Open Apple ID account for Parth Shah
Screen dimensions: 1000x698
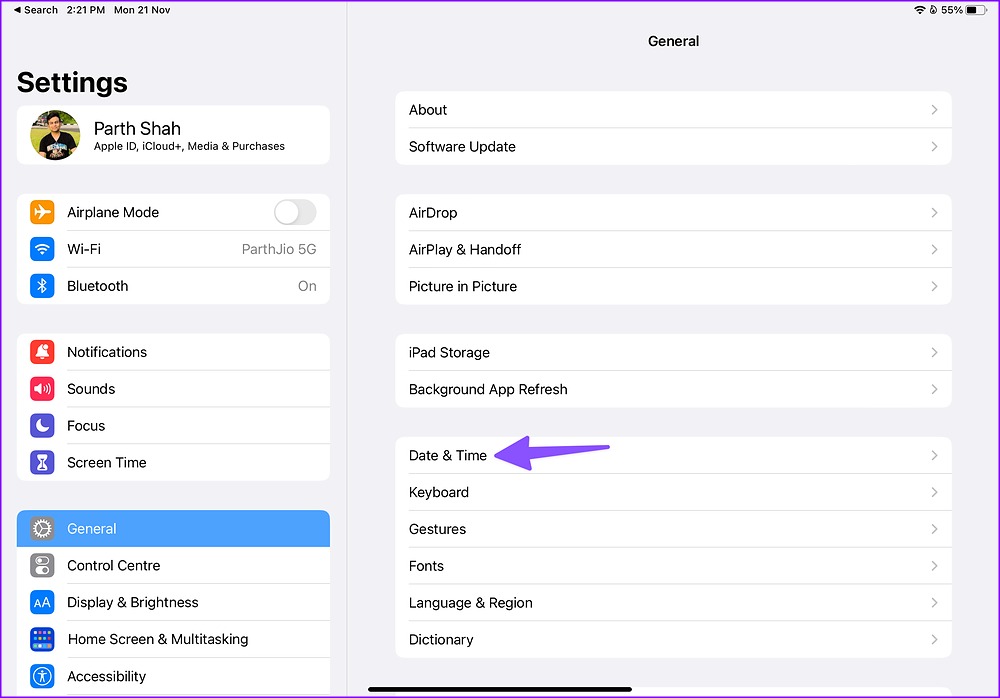tap(173, 135)
